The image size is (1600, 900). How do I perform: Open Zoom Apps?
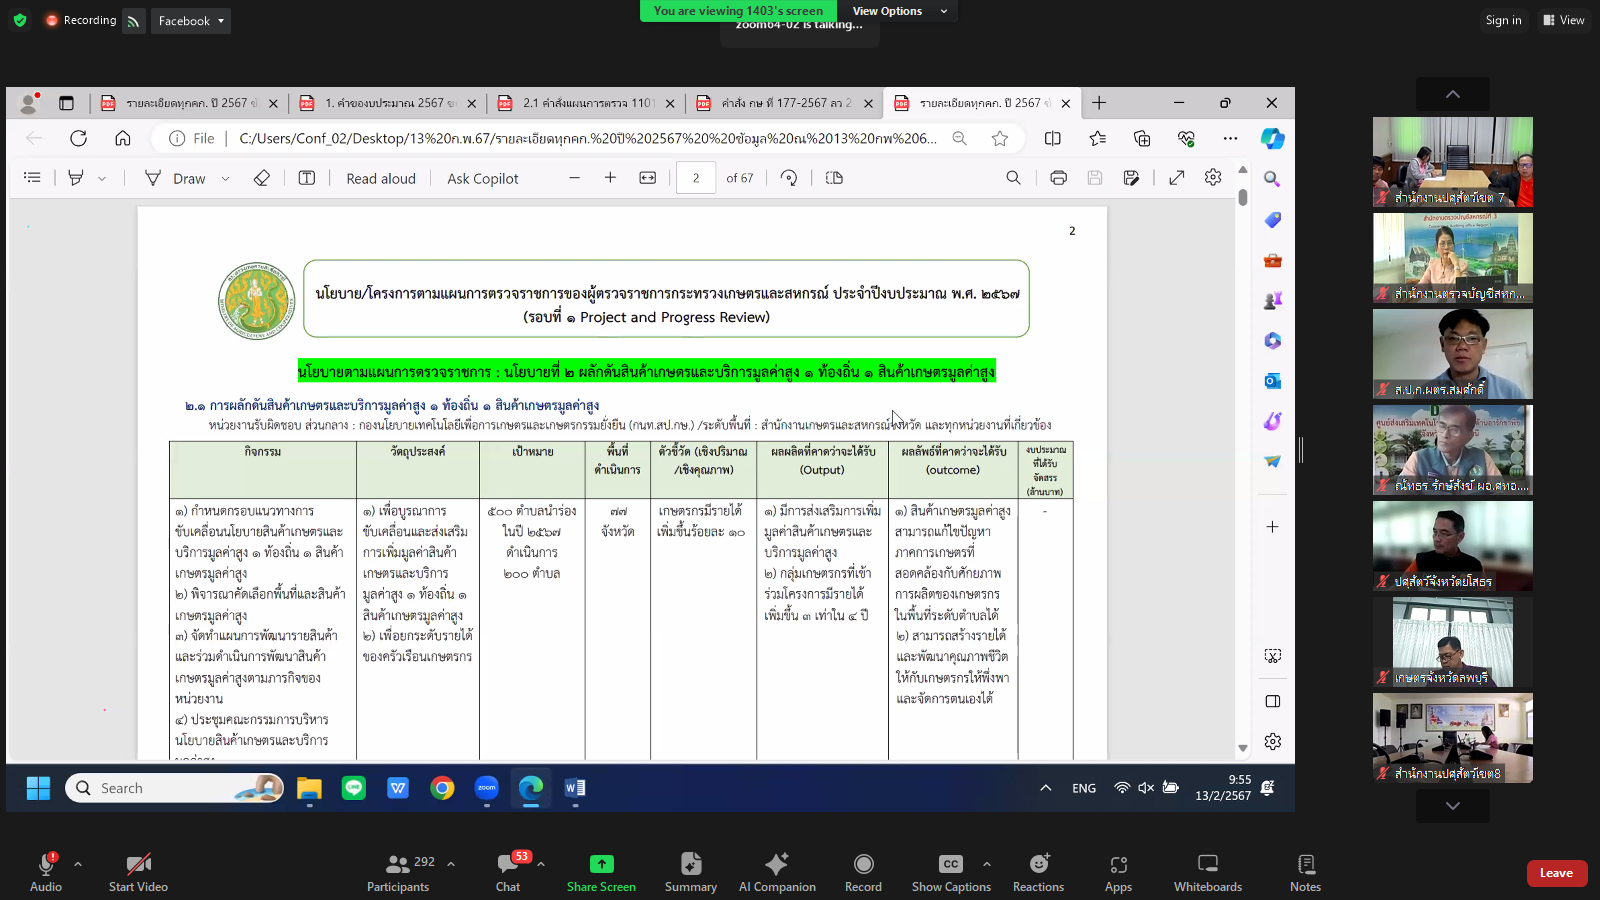[1118, 872]
